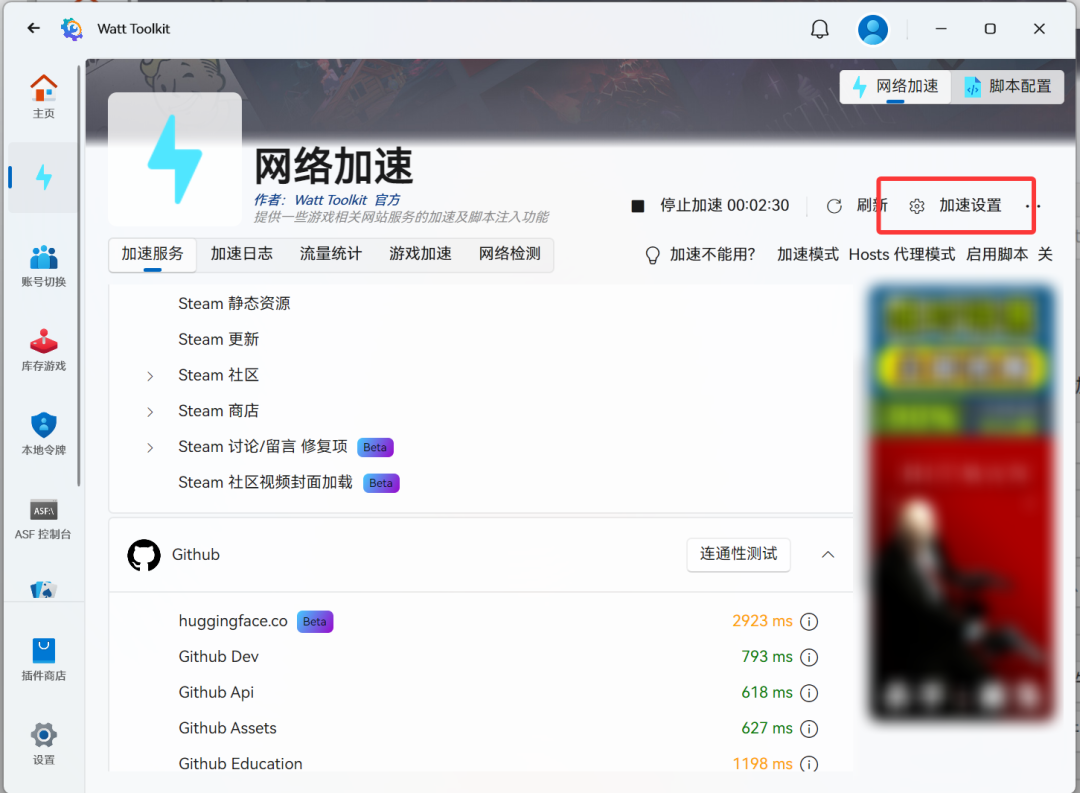
Task: Click the Beta badge beside huggingface.co
Action: tap(315, 621)
